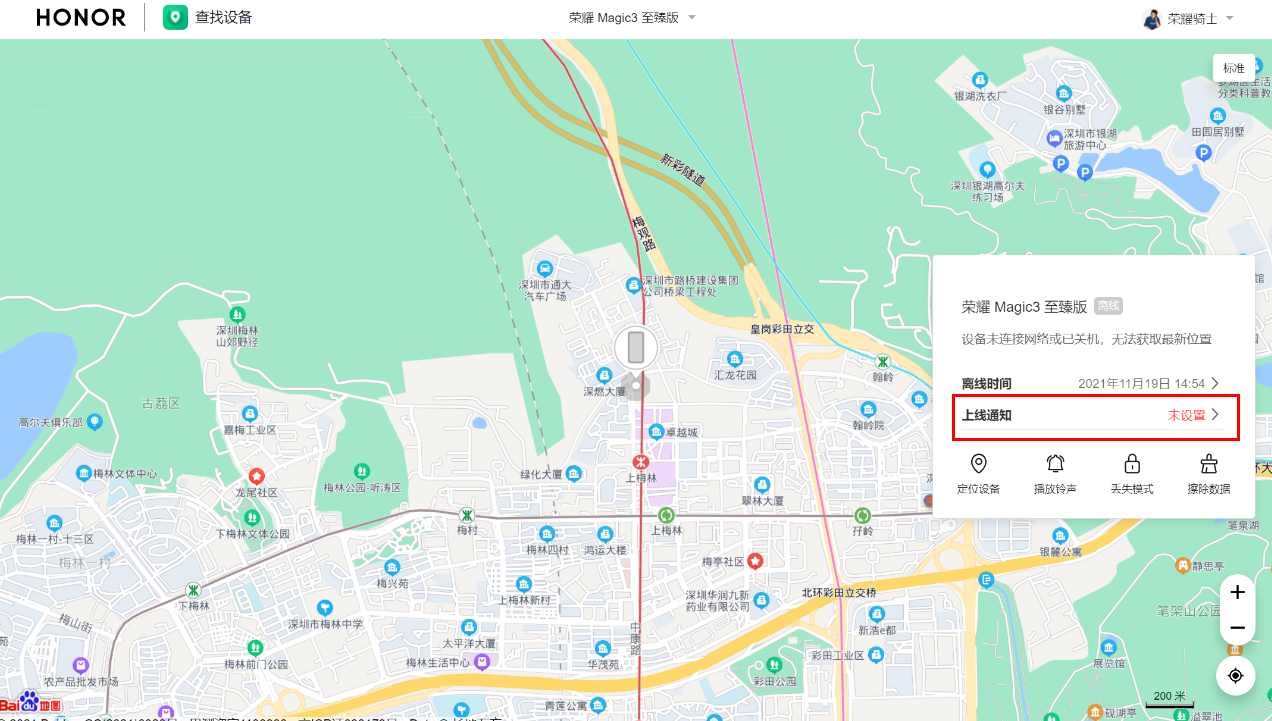The height and width of the screenshot is (721, 1272).
Task: Click the 荣耀骑士 user avatar
Action: click(x=1152, y=18)
